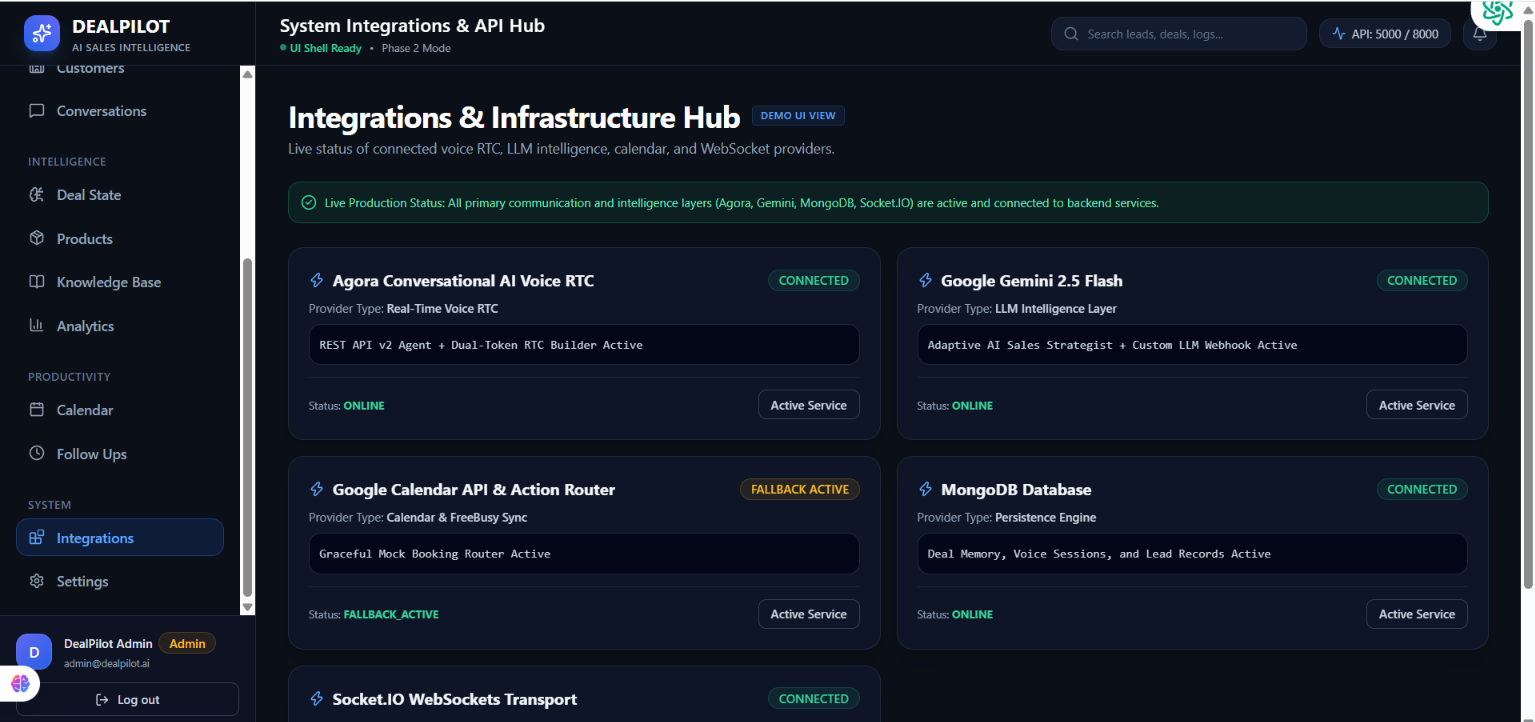
Task: Click 'Deal Memory, Voice Sessions' description text
Action: pyautogui.click(x=1099, y=554)
